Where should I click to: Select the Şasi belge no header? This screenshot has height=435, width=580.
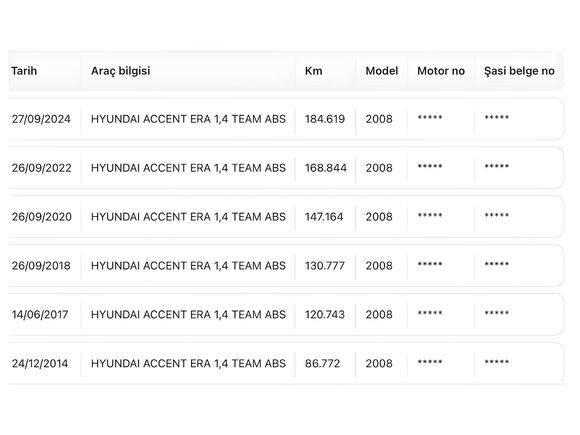click(519, 71)
